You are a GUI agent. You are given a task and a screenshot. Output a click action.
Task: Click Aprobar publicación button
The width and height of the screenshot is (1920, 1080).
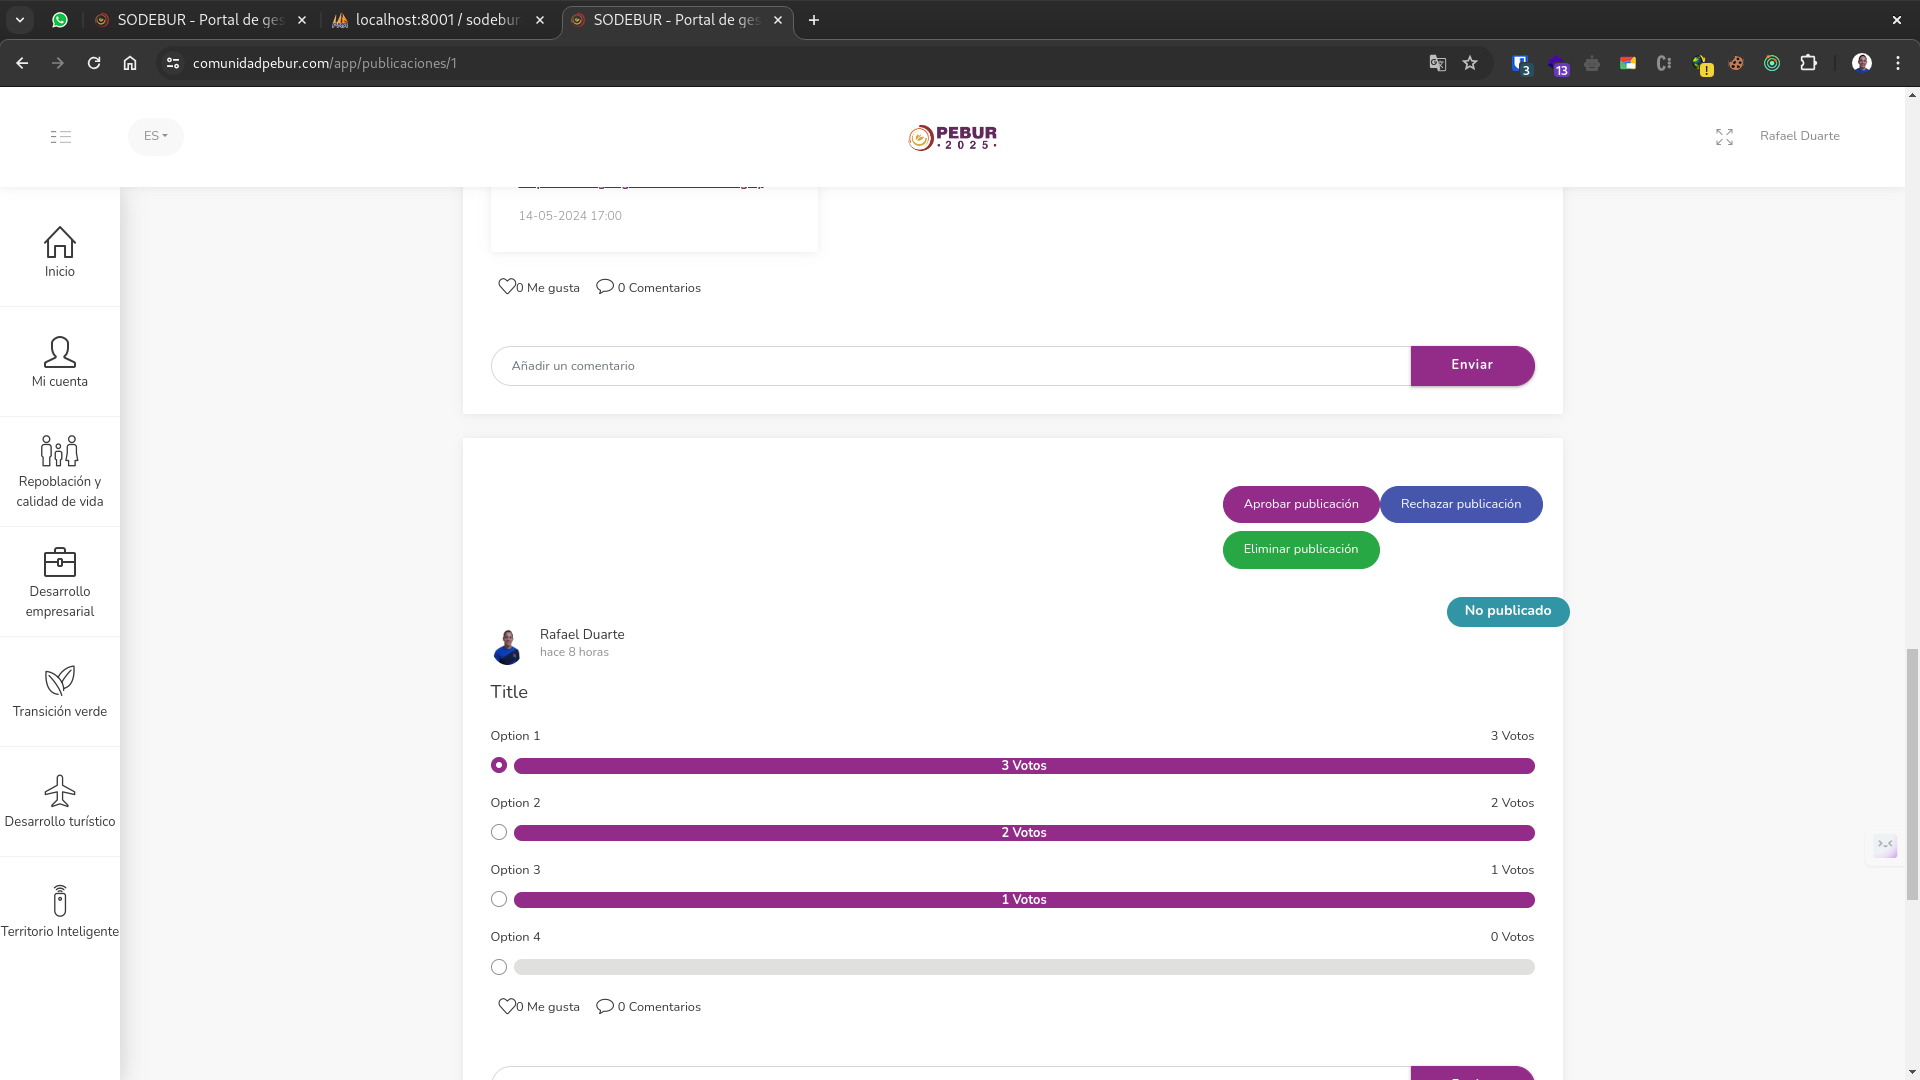[1300, 504]
